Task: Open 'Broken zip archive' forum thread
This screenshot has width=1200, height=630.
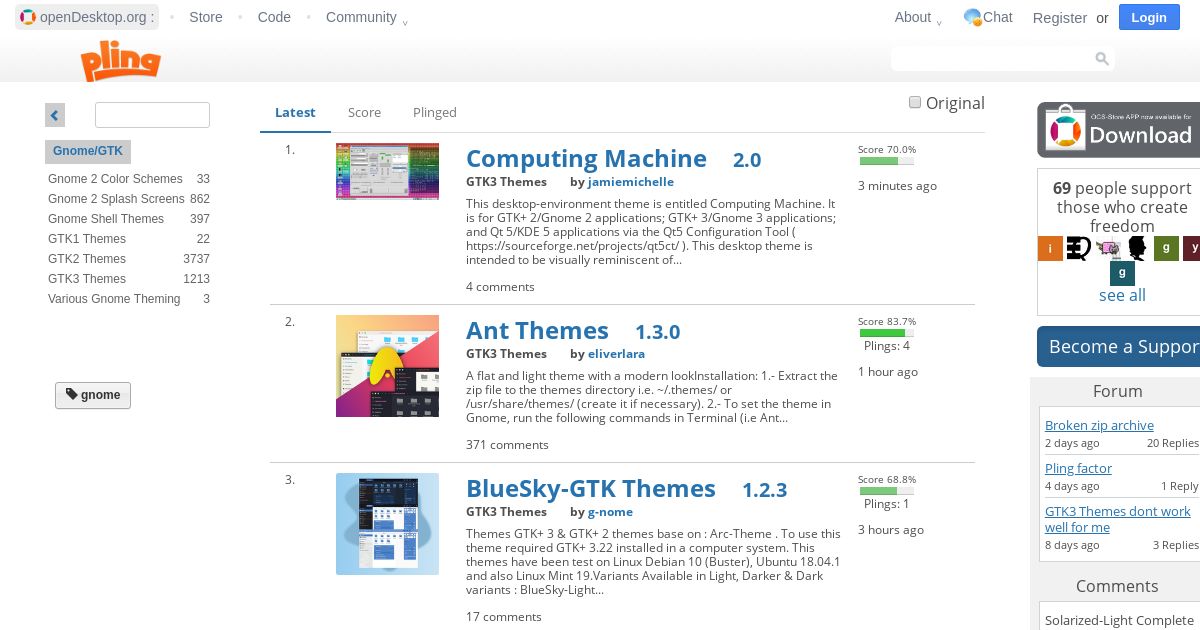Action: [1099, 425]
